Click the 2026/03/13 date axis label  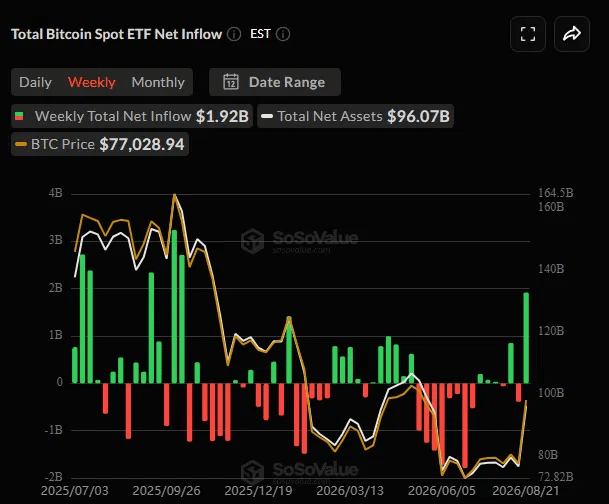coord(350,490)
